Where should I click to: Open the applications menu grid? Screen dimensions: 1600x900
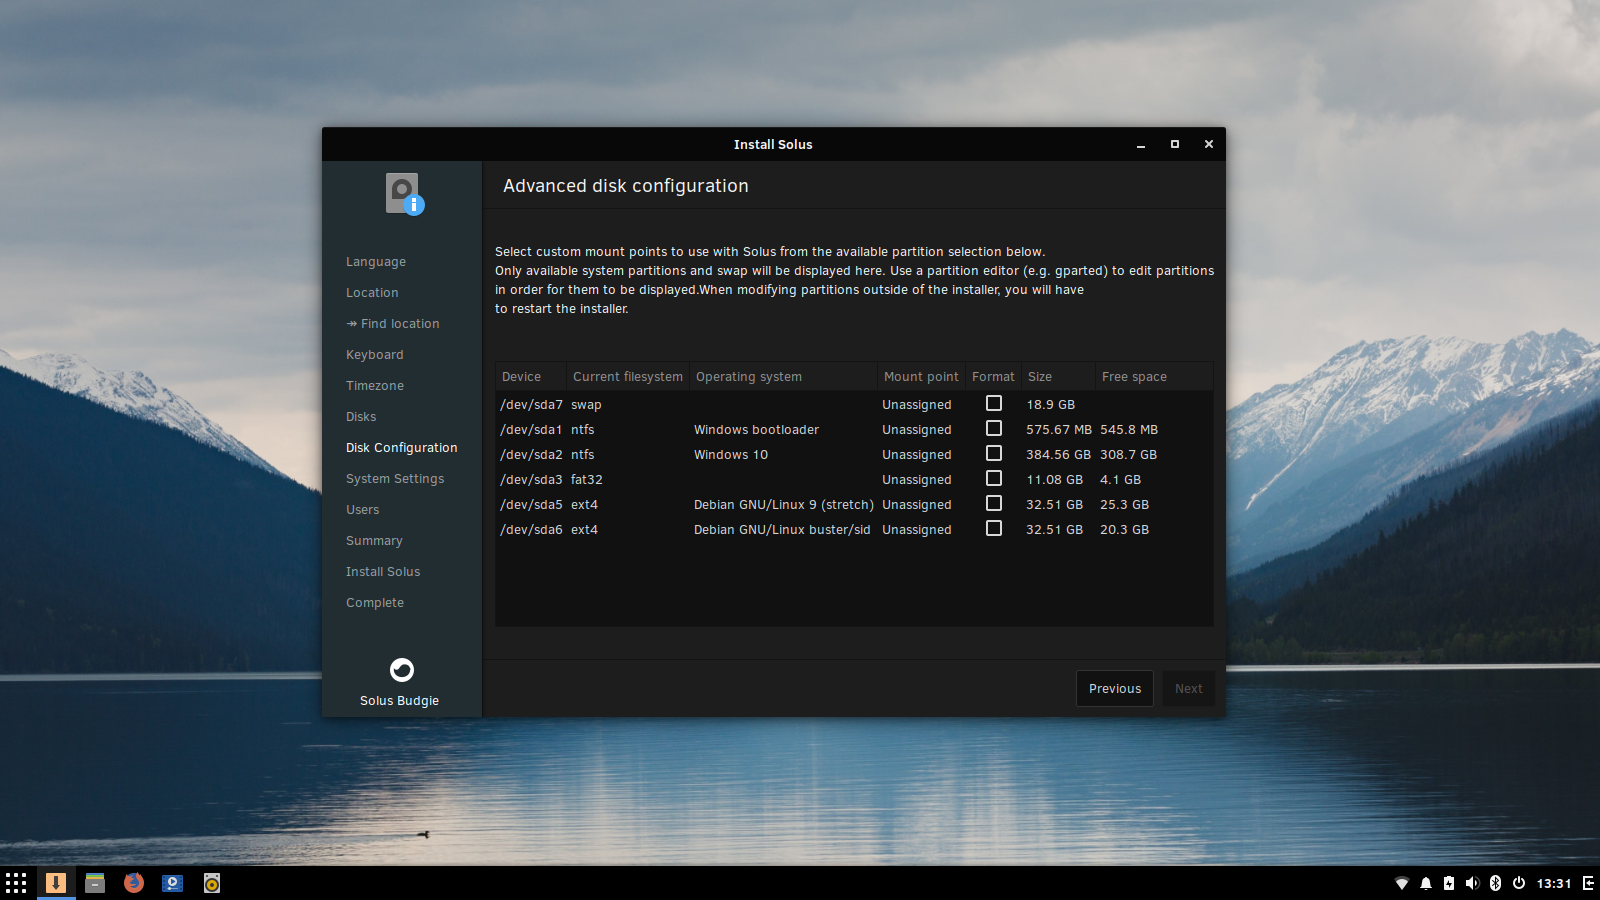tap(16, 883)
